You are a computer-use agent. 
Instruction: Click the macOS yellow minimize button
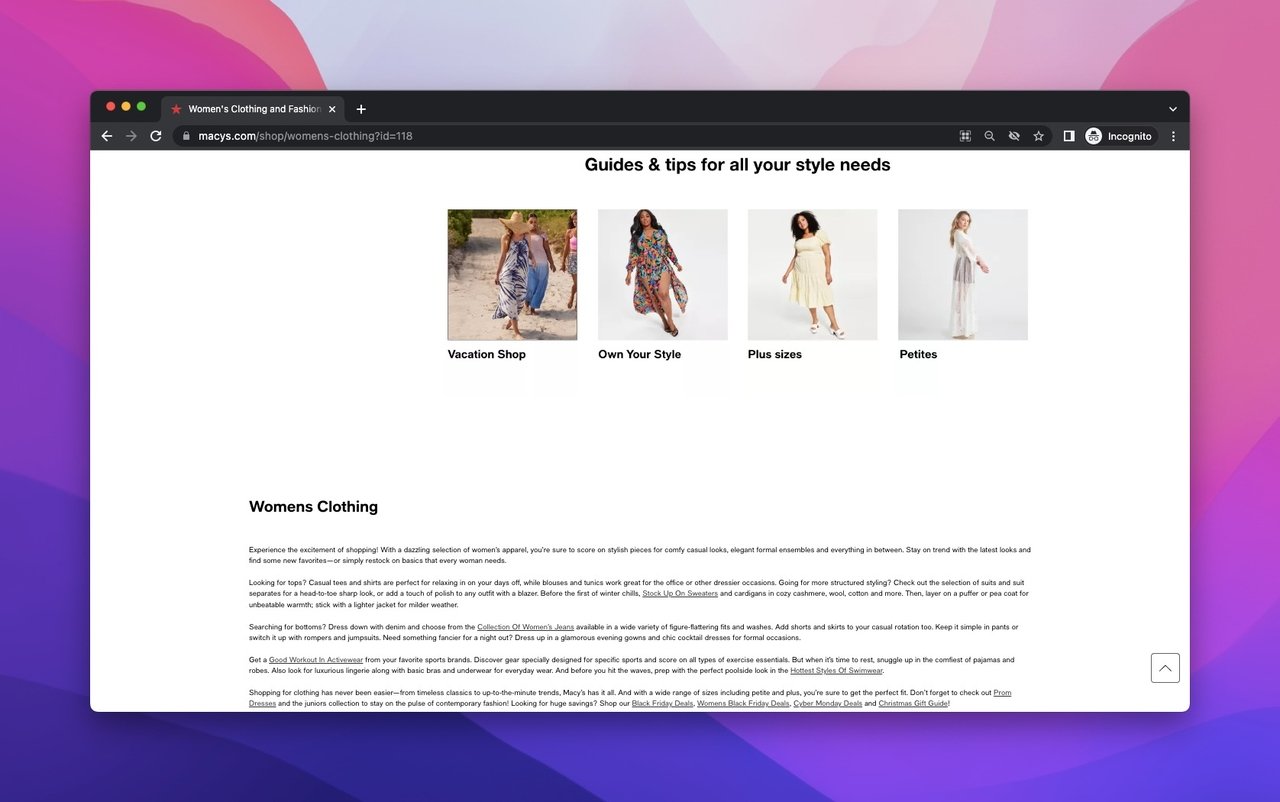(126, 106)
